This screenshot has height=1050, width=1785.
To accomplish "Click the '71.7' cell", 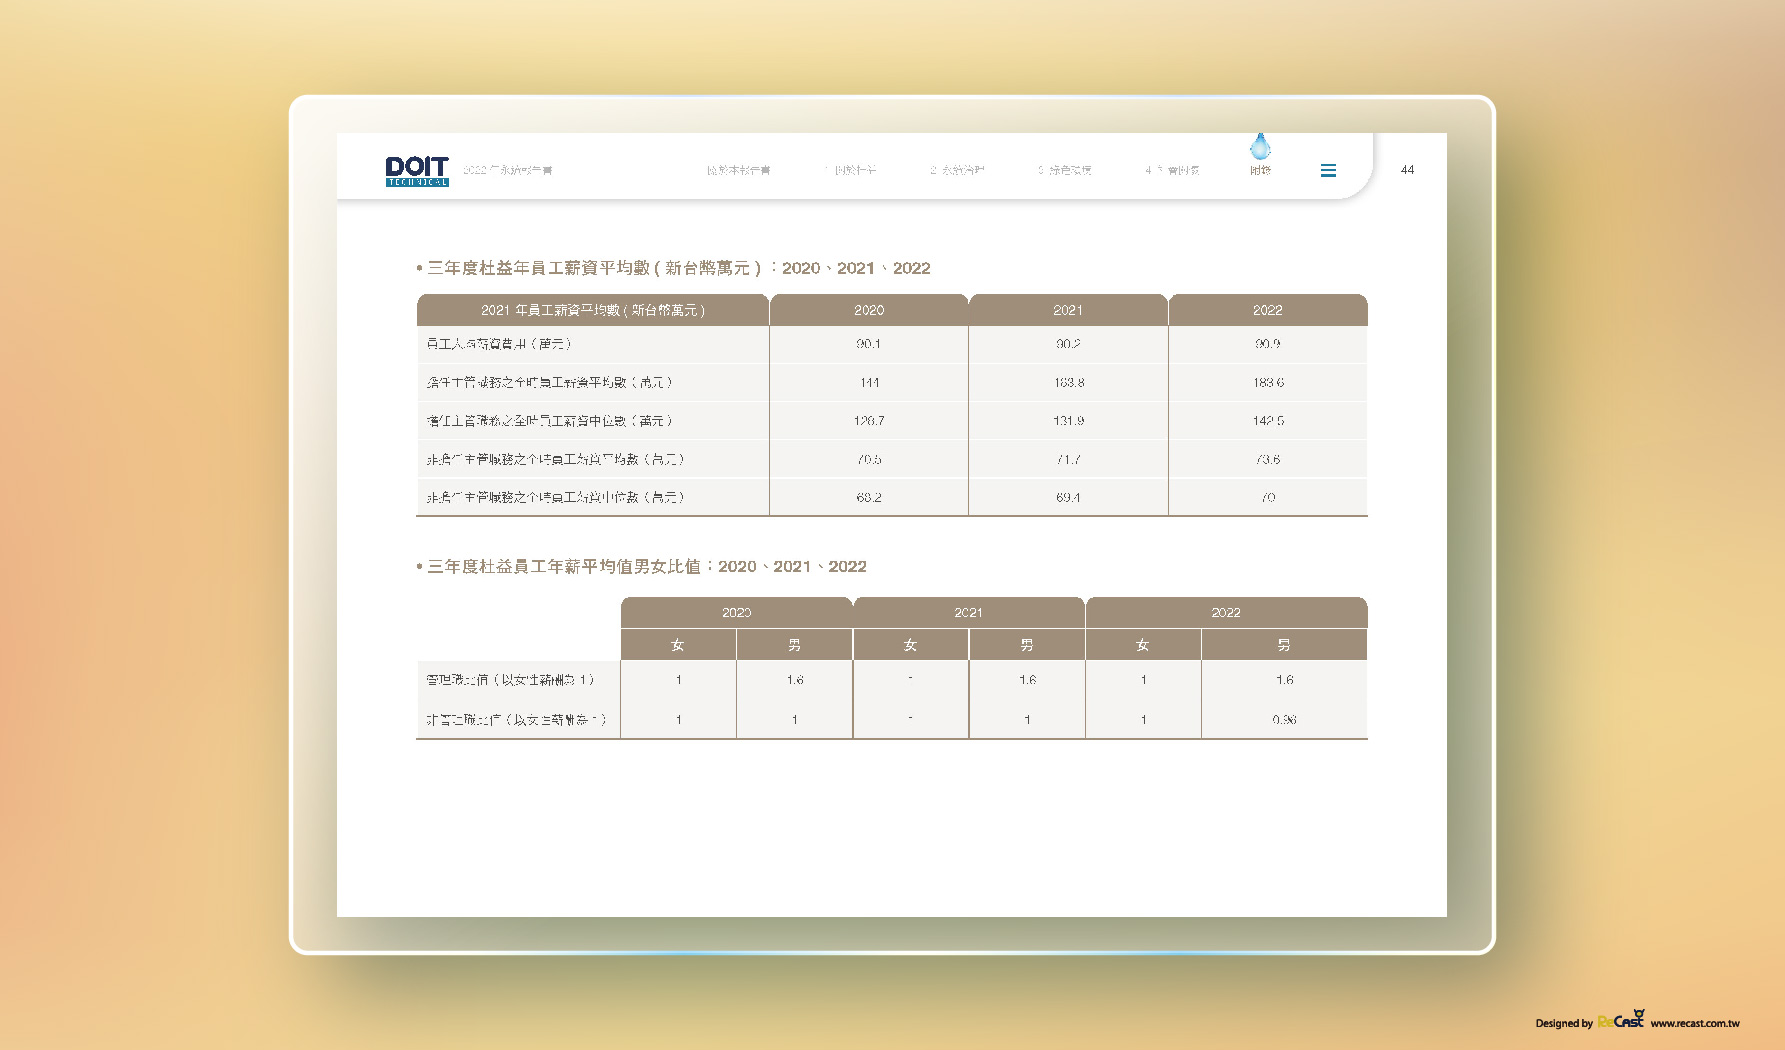I will click(x=1068, y=459).
